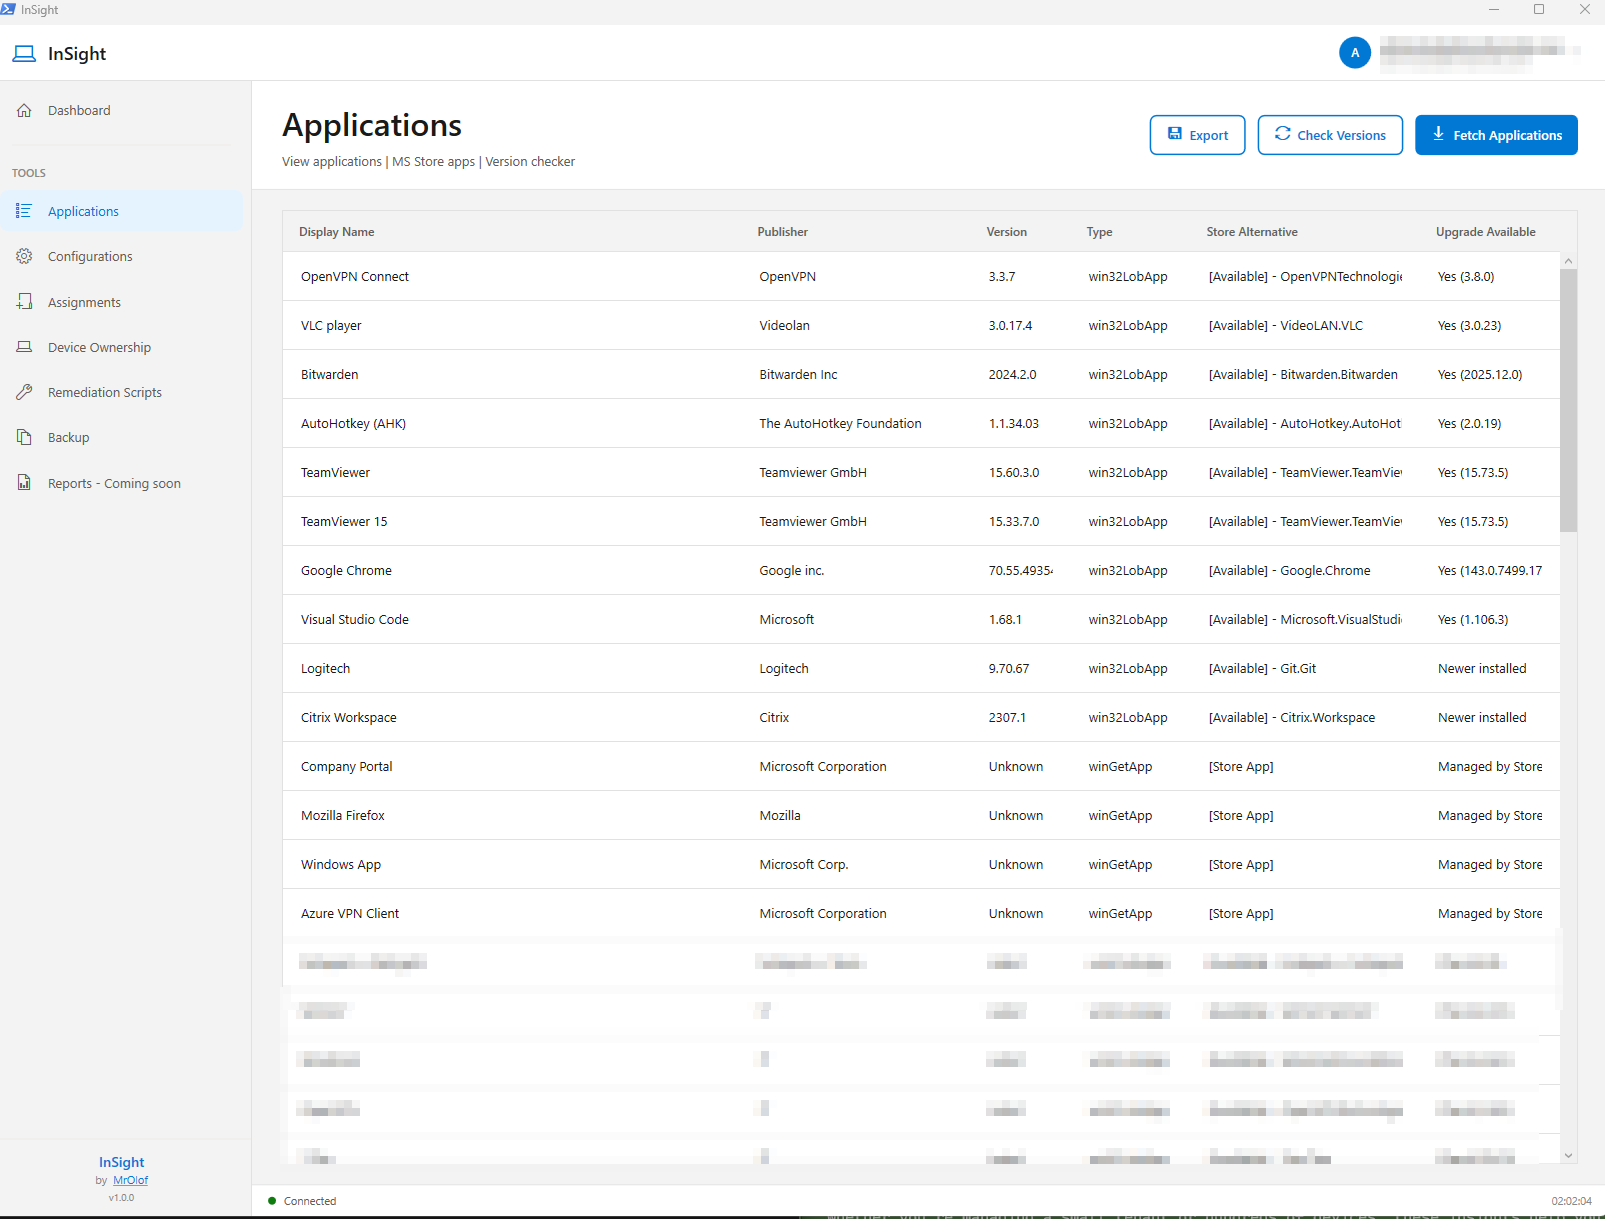Click the 'Yes (2.0.19)' upgrade cell
This screenshot has height=1219, width=1605.
(x=1469, y=424)
